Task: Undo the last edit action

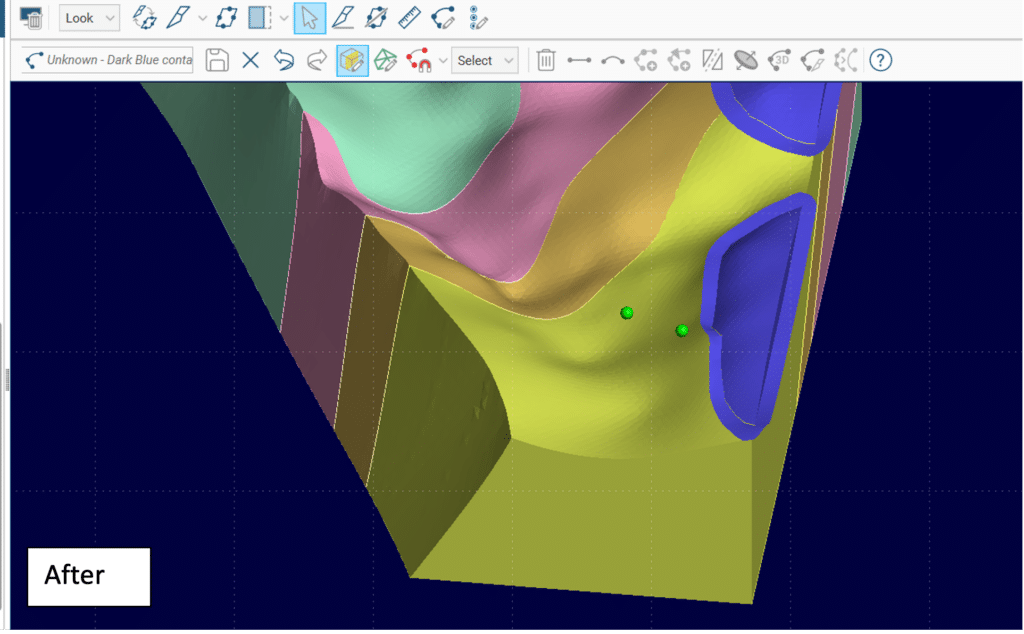Action: coord(284,60)
